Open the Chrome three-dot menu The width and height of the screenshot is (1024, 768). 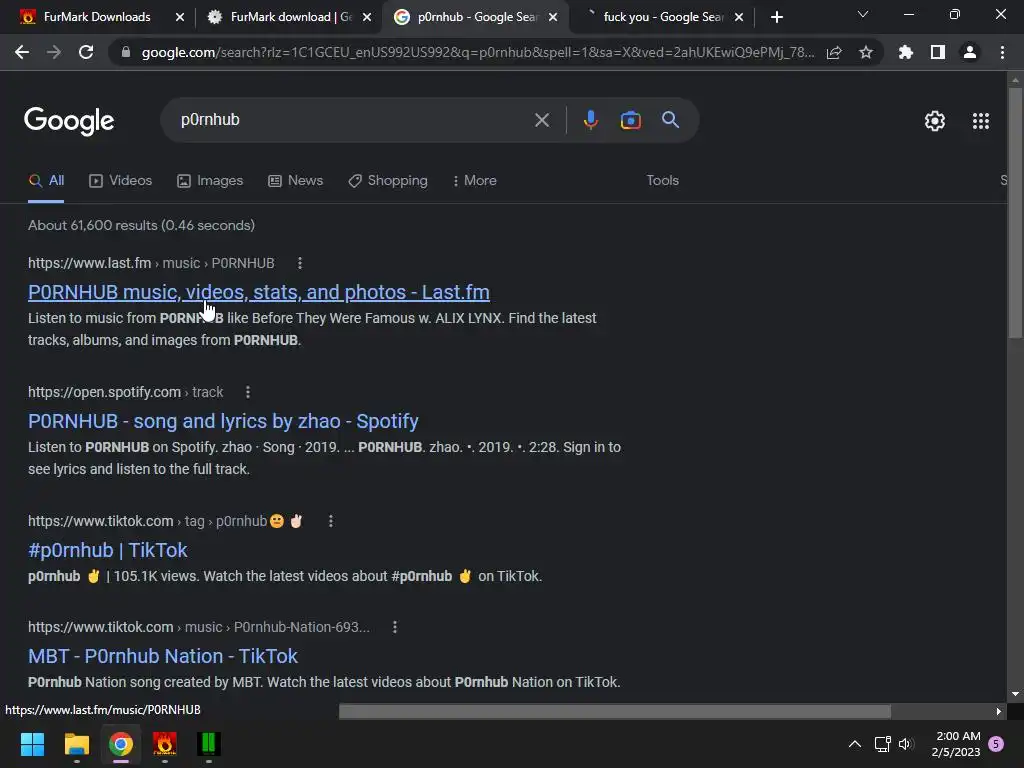coord(1002,52)
